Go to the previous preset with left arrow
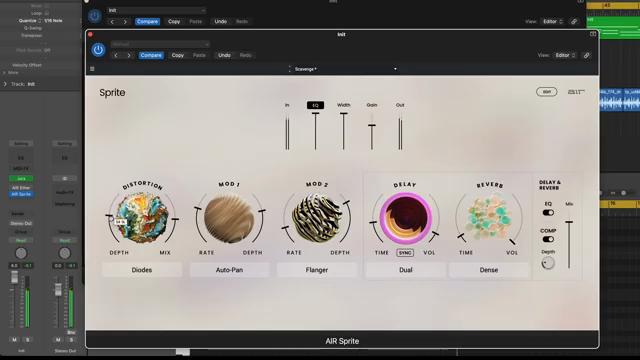 coord(116,55)
